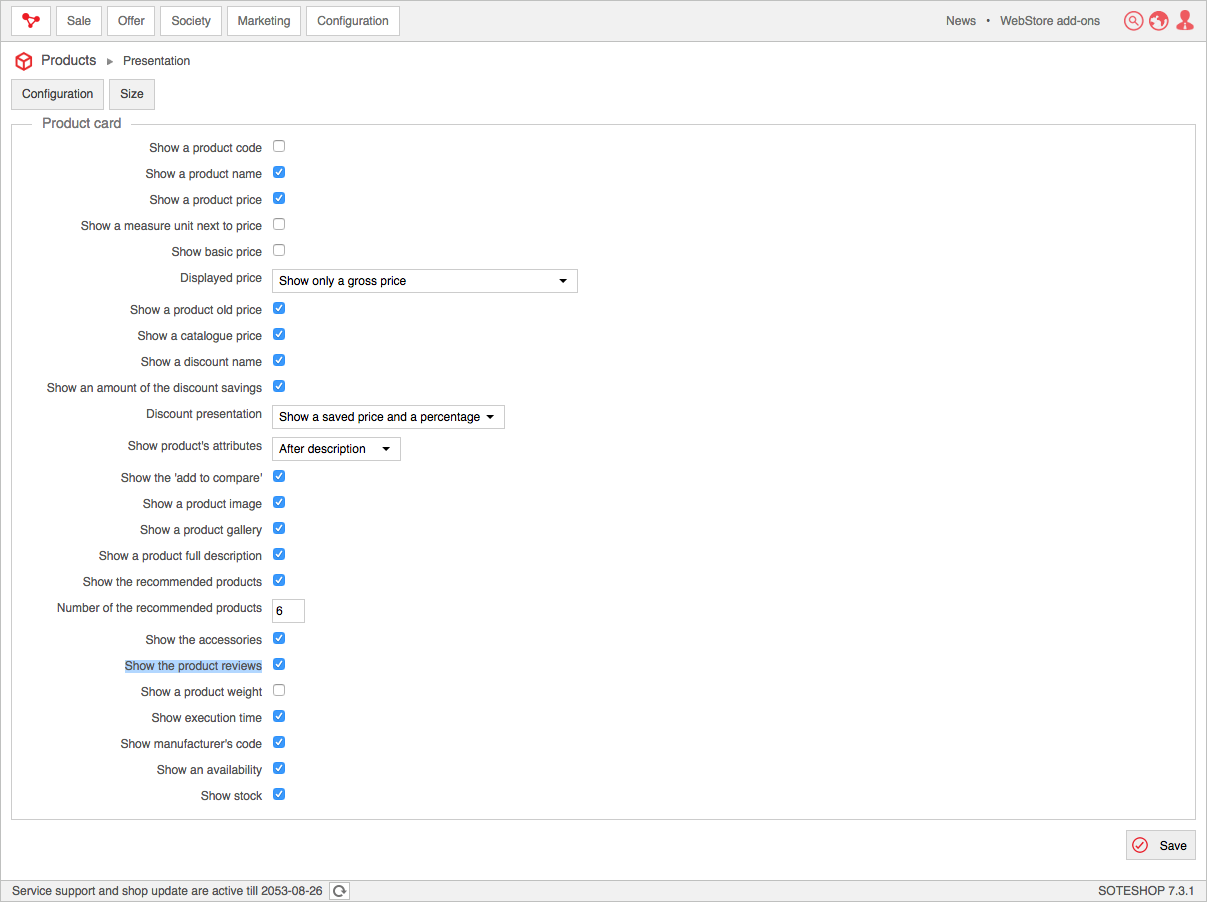Switch to the Size tab
The height and width of the screenshot is (902, 1207).
pyautogui.click(x=132, y=94)
